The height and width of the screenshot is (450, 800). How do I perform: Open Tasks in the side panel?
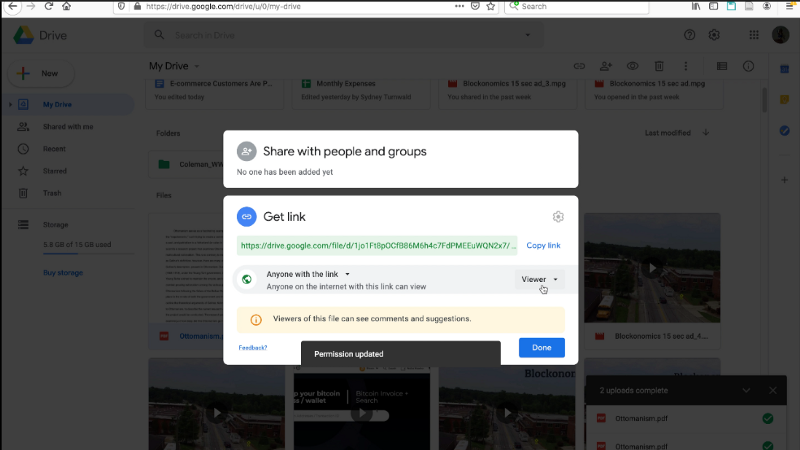pyautogui.click(x=785, y=131)
